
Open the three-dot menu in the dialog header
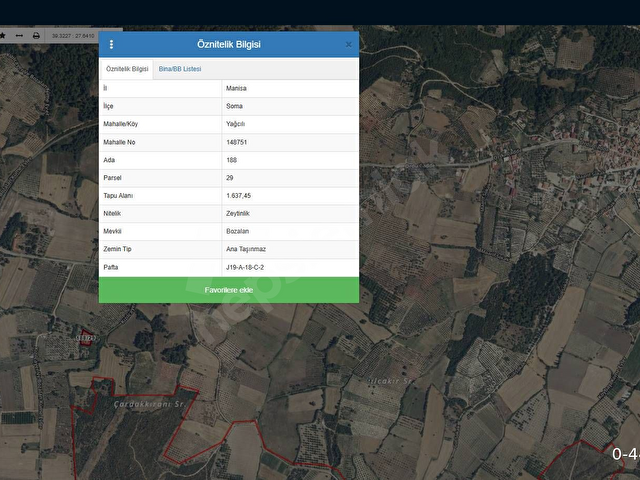click(x=111, y=44)
